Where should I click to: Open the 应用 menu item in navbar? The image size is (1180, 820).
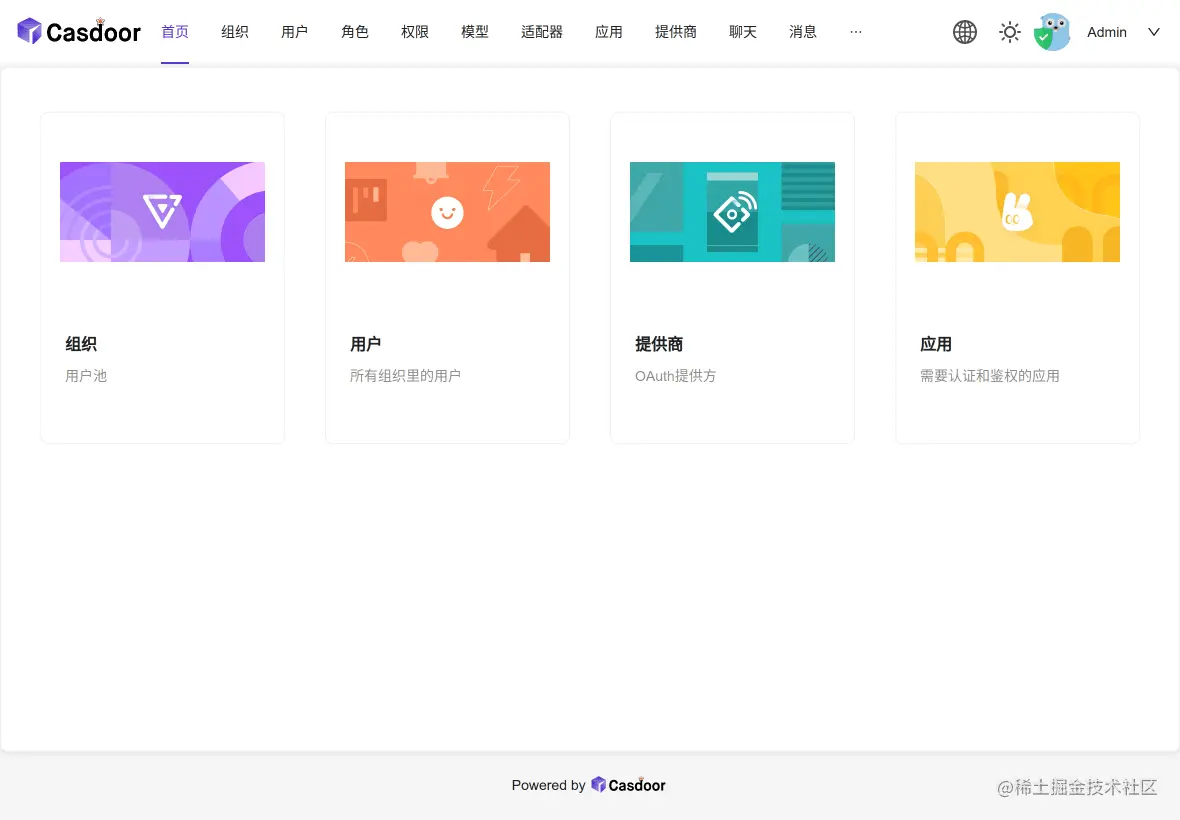[x=609, y=32]
